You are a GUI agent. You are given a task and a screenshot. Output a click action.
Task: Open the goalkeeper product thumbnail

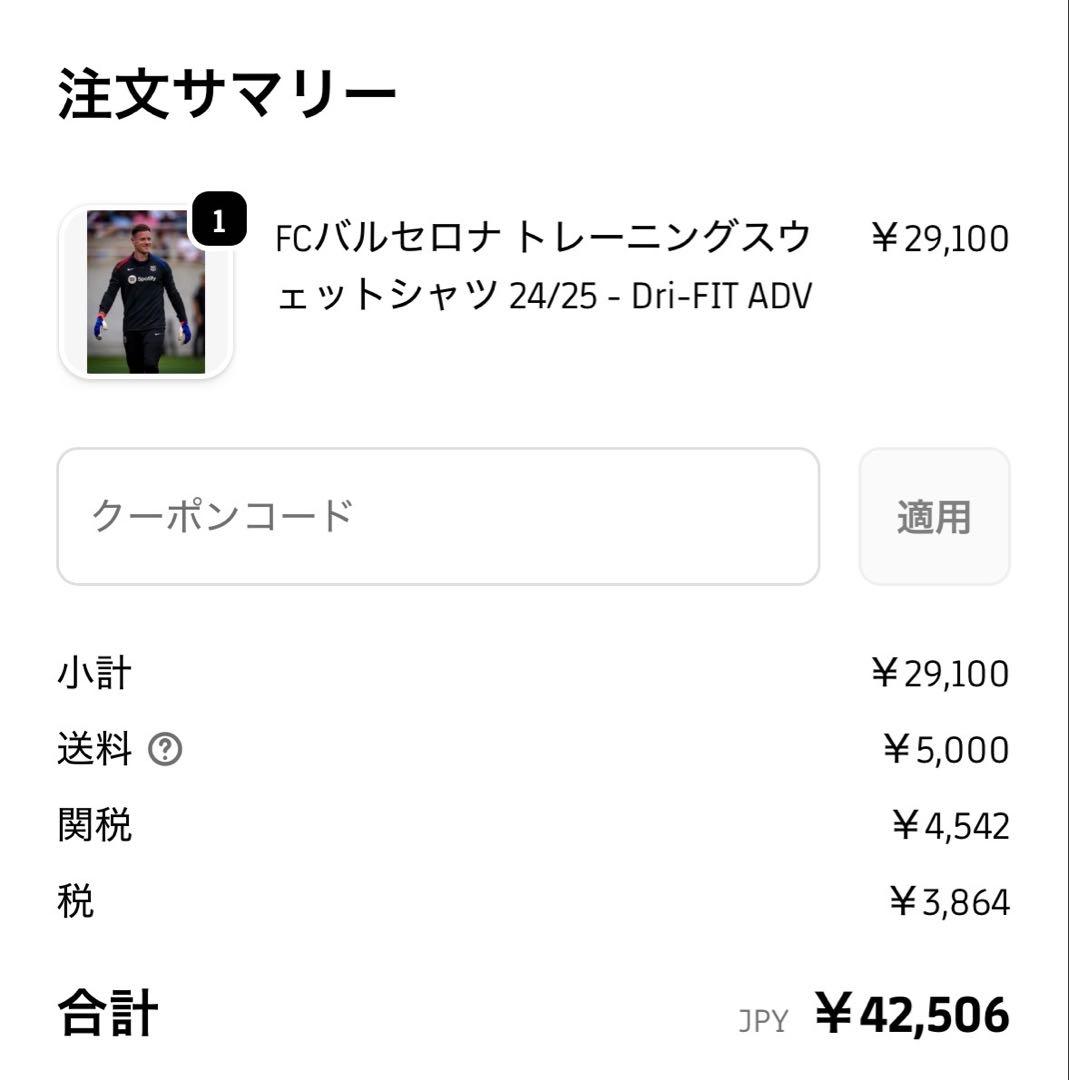[x=146, y=292]
